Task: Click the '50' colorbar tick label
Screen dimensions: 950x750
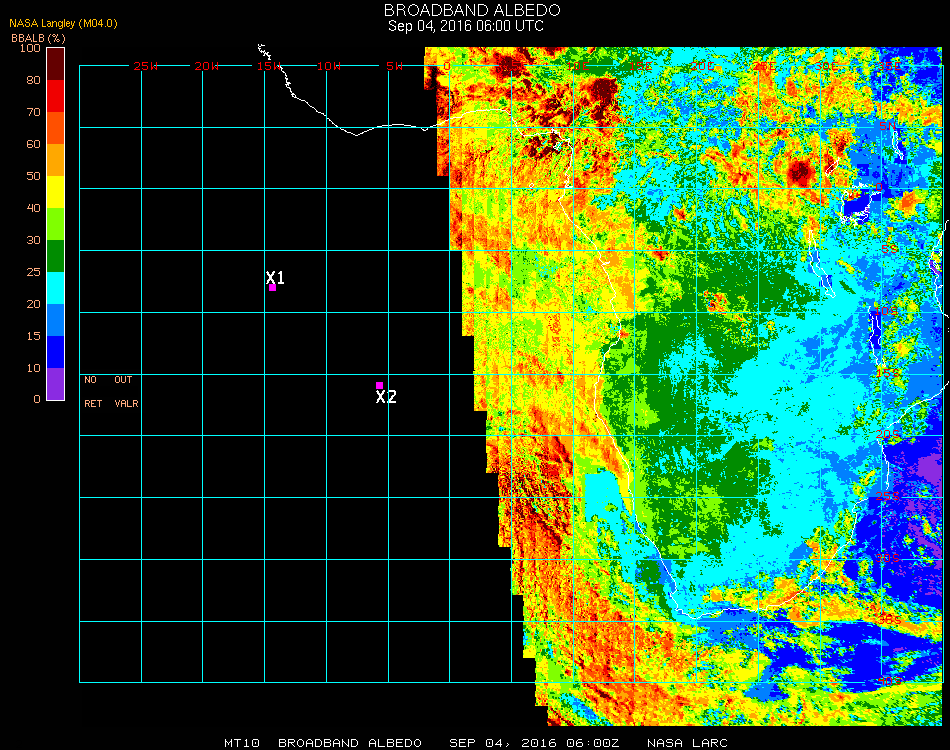Action: tap(33, 176)
